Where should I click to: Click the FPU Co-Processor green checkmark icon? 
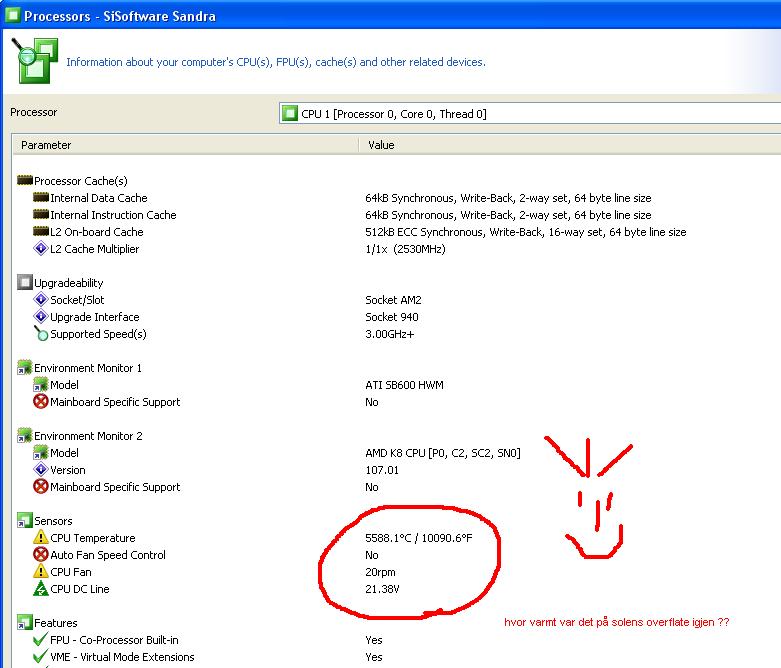[x=40, y=639]
